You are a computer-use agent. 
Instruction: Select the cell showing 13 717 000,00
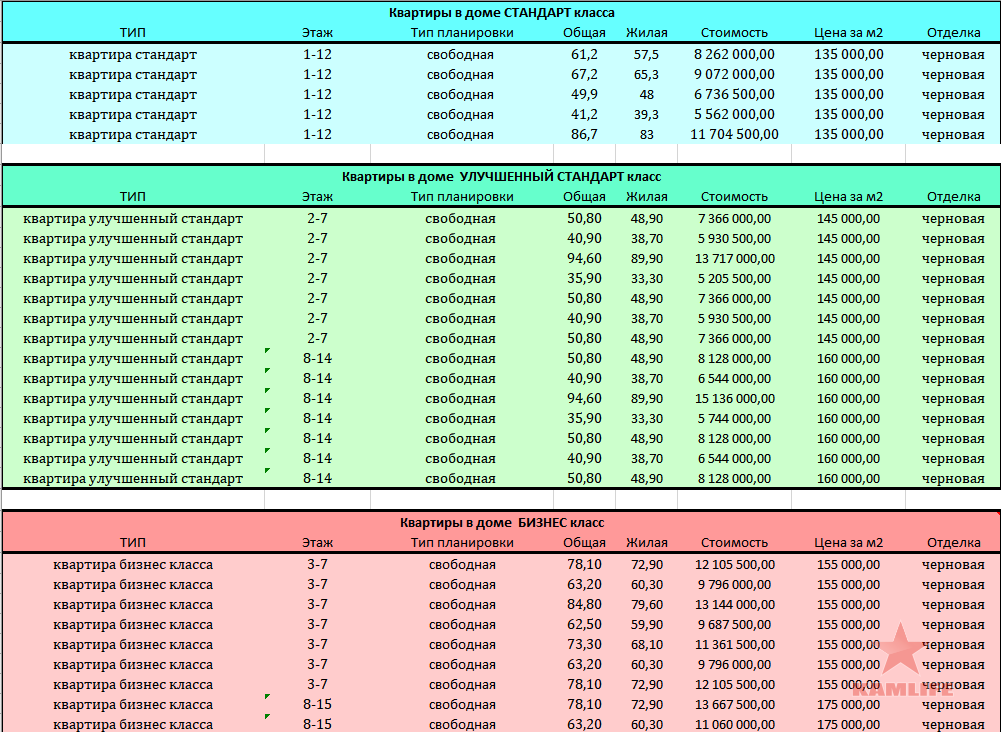pos(734,258)
